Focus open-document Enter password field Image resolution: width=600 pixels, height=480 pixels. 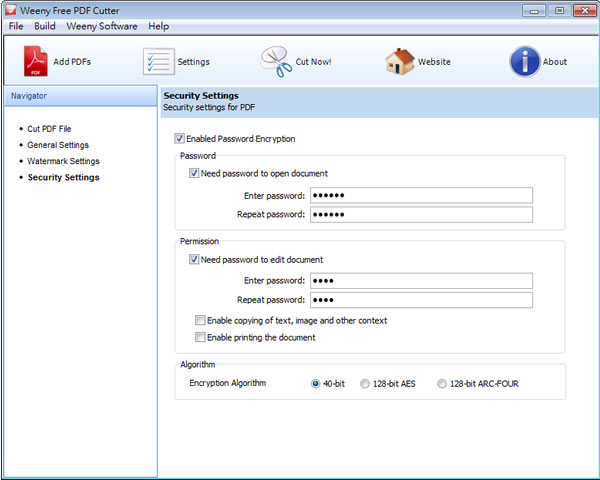(x=421, y=195)
